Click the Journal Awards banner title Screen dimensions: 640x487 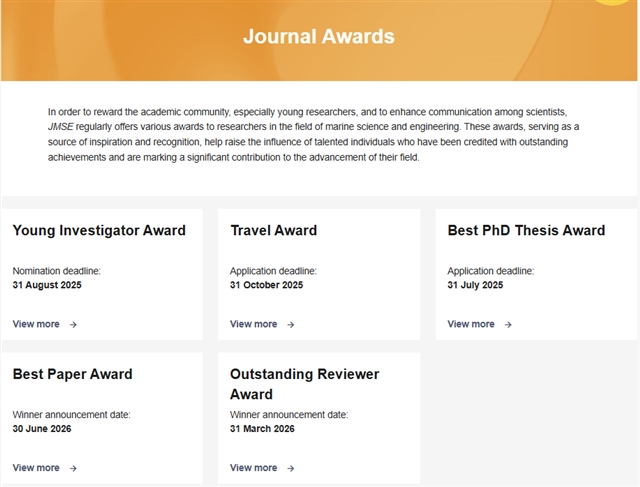pyautogui.click(x=319, y=37)
